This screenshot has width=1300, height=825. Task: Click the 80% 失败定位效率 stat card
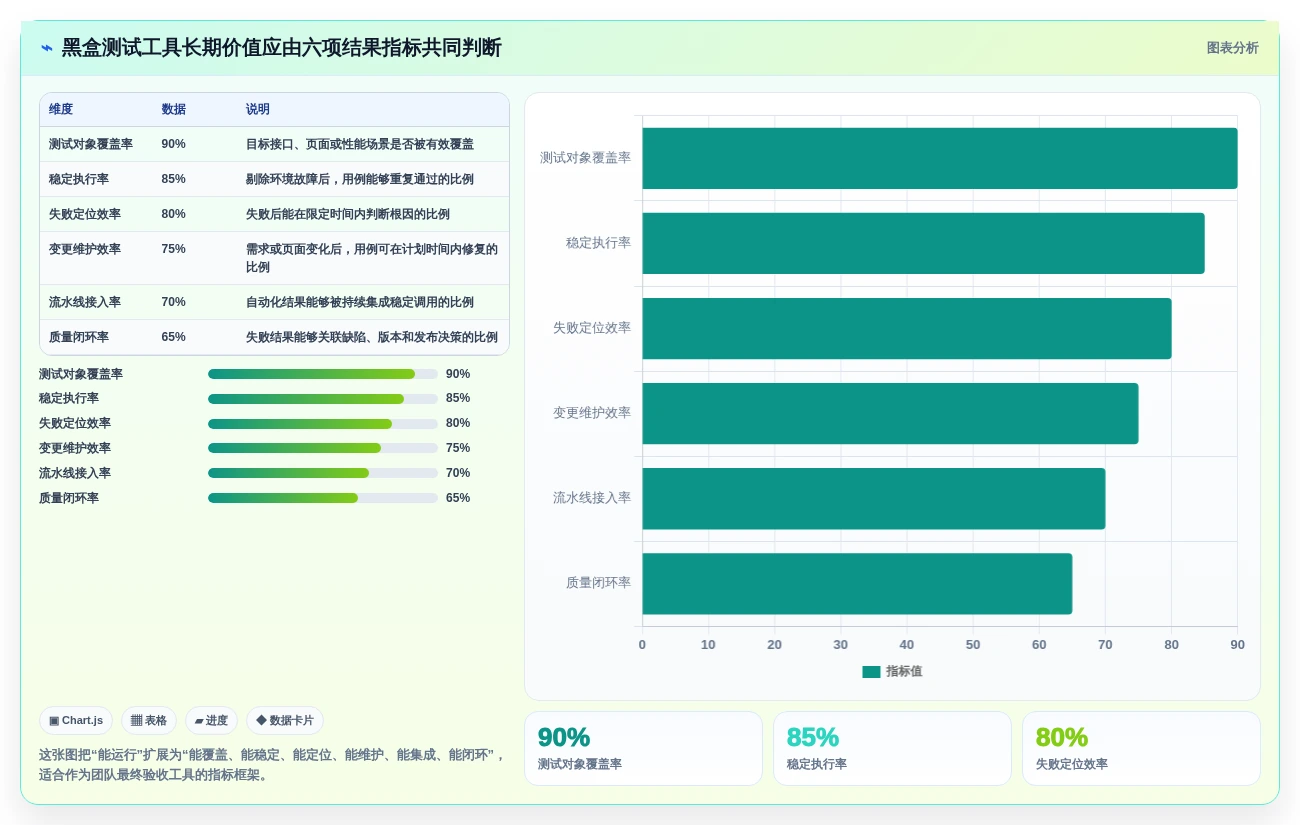1141,748
